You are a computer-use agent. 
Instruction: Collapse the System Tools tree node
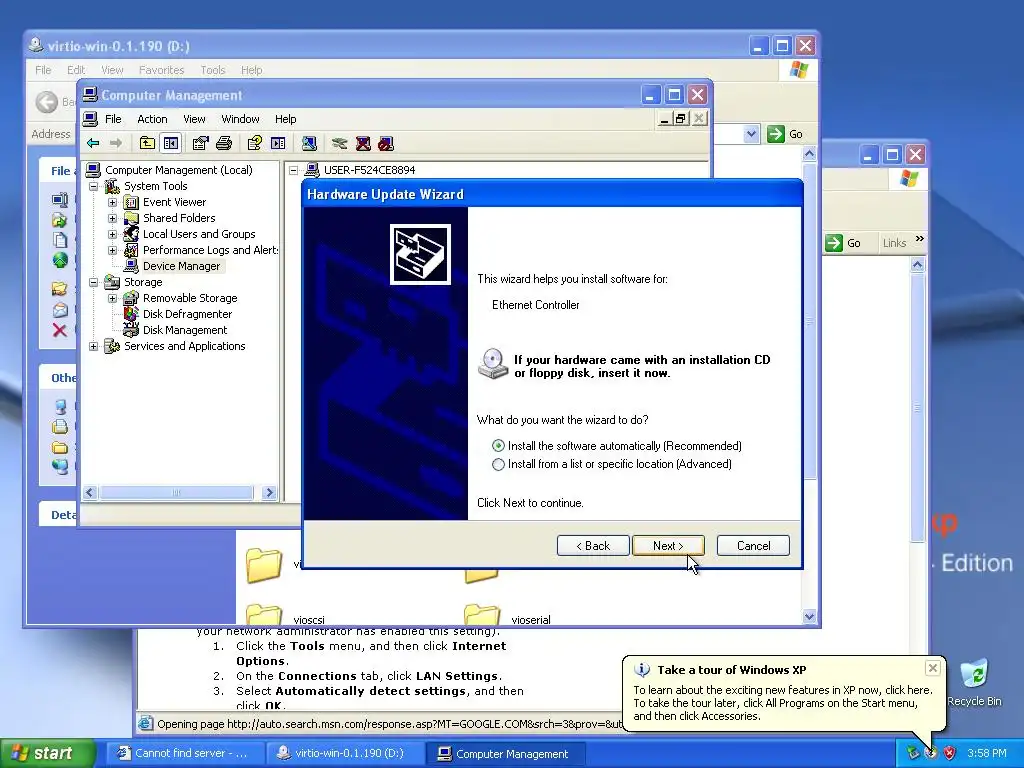(x=93, y=186)
